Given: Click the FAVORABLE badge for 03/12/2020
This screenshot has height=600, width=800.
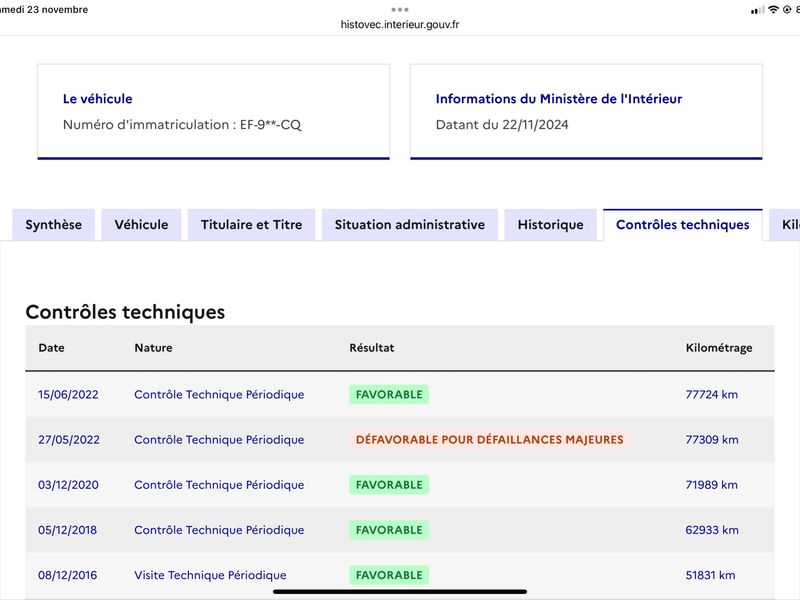Looking at the screenshot, I should point(389,485).
